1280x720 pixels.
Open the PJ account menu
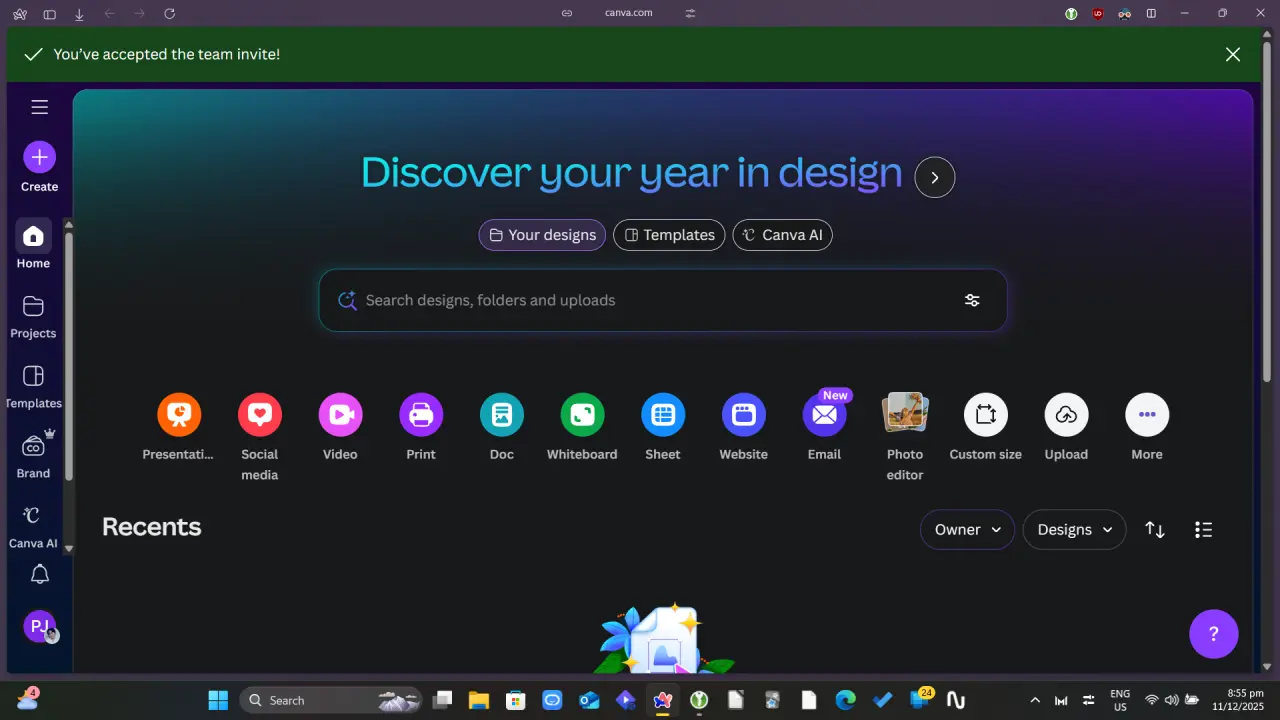[x=40, y=627]
